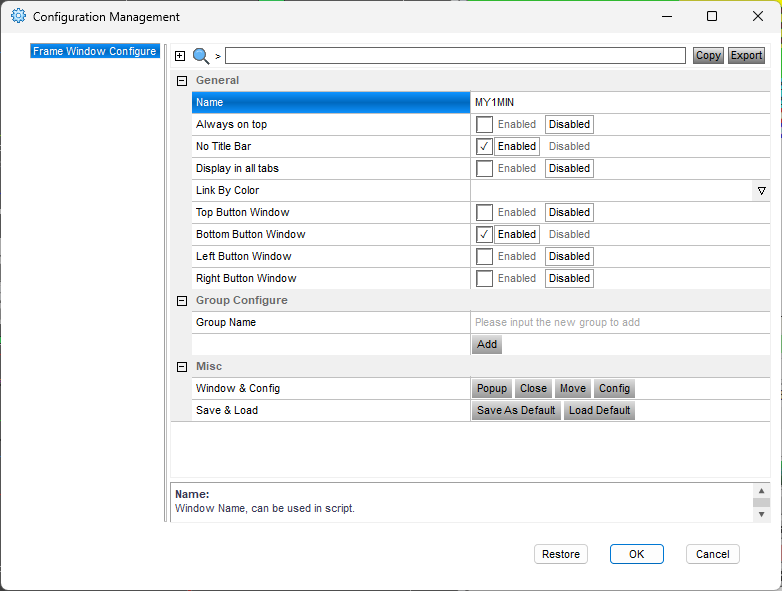Viewport: 782px width, 591px height.
Task: Click the Popup button
Action: 492,389
